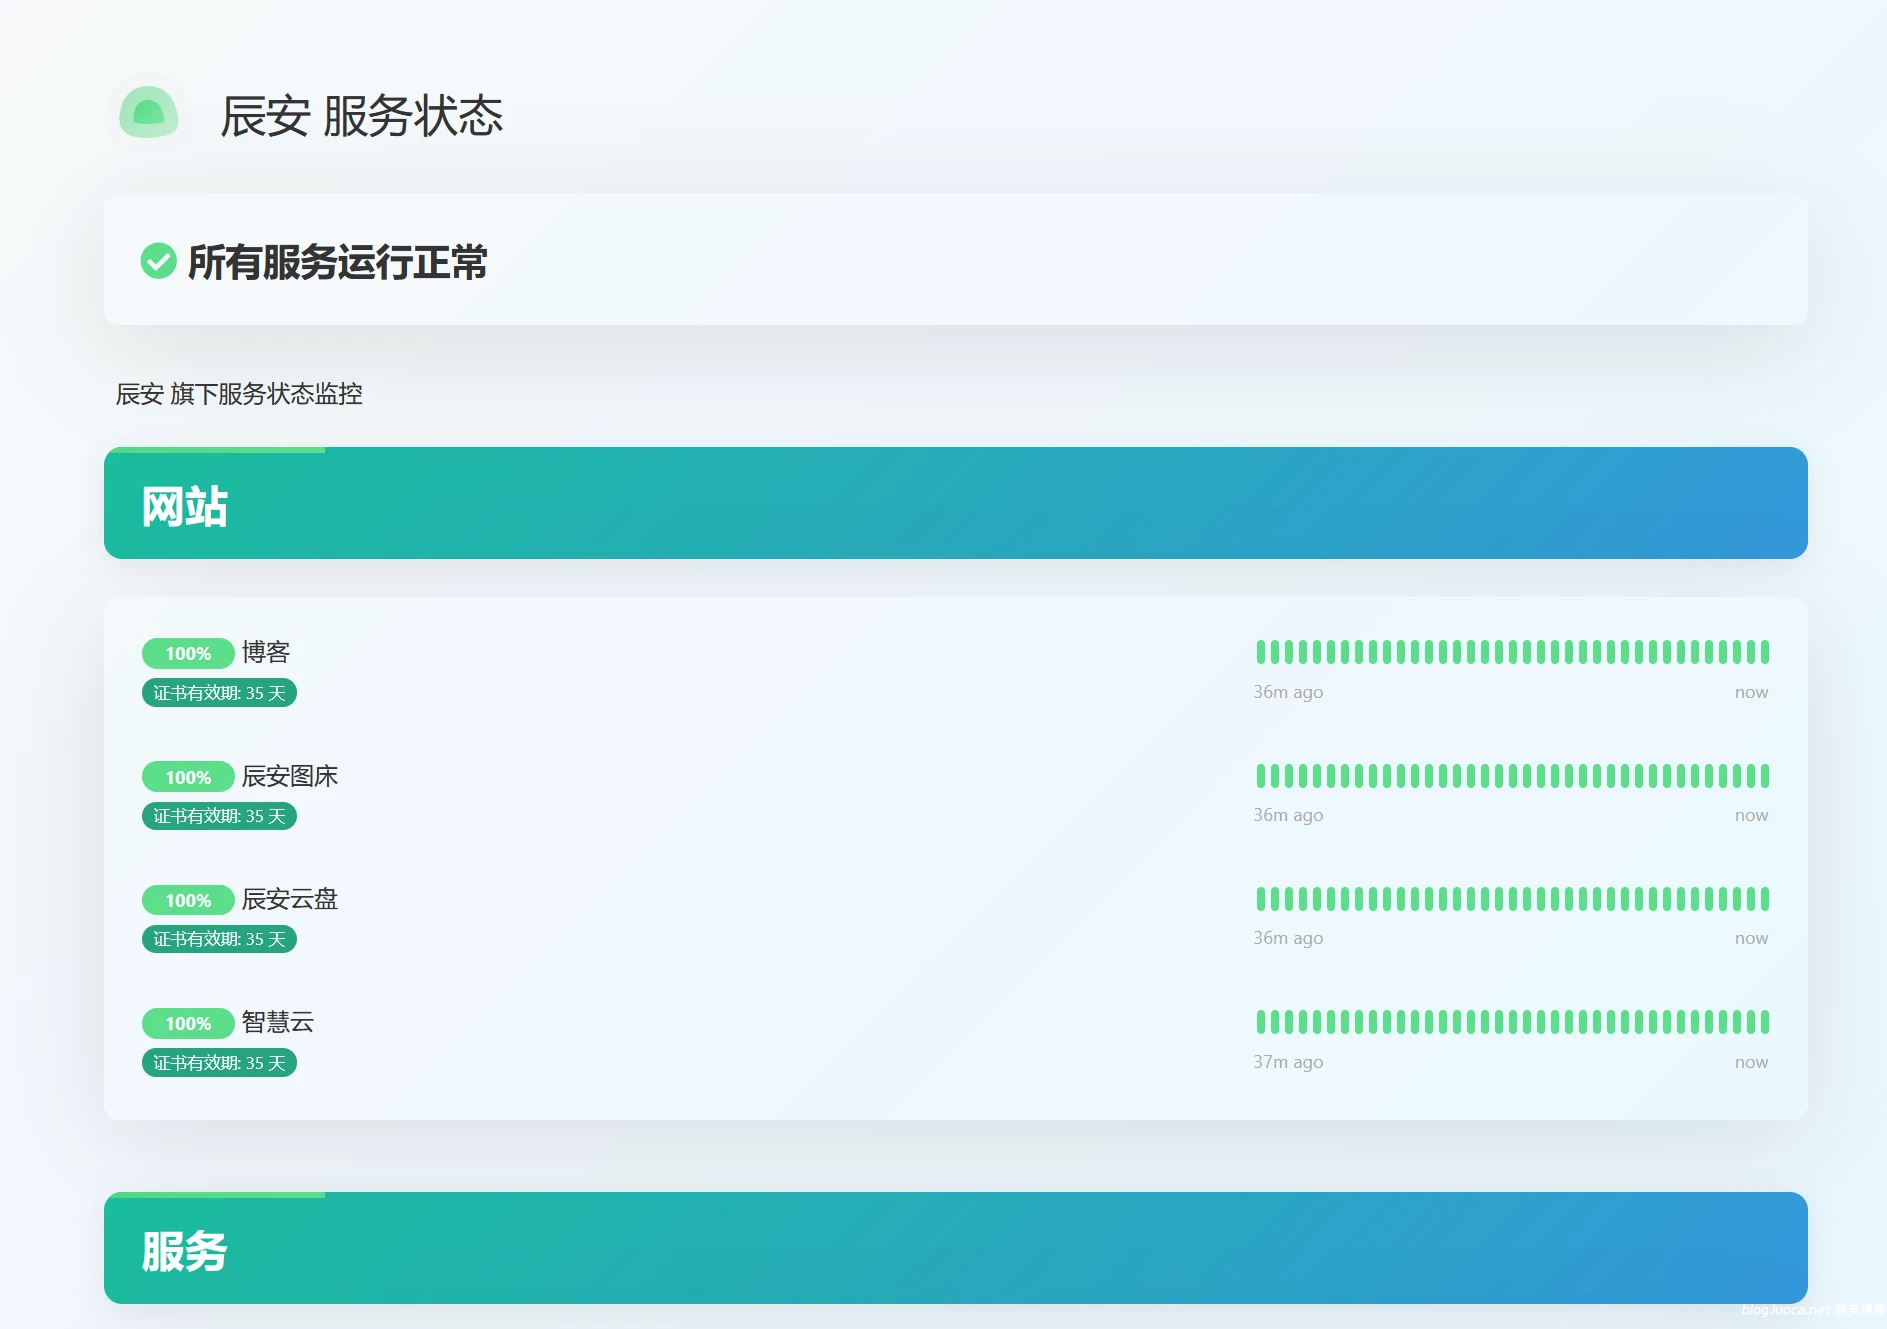Click the 100% uptime badge for 辰安图床
This screenshot has width=1887, height=1329.
tap(188, 777)
